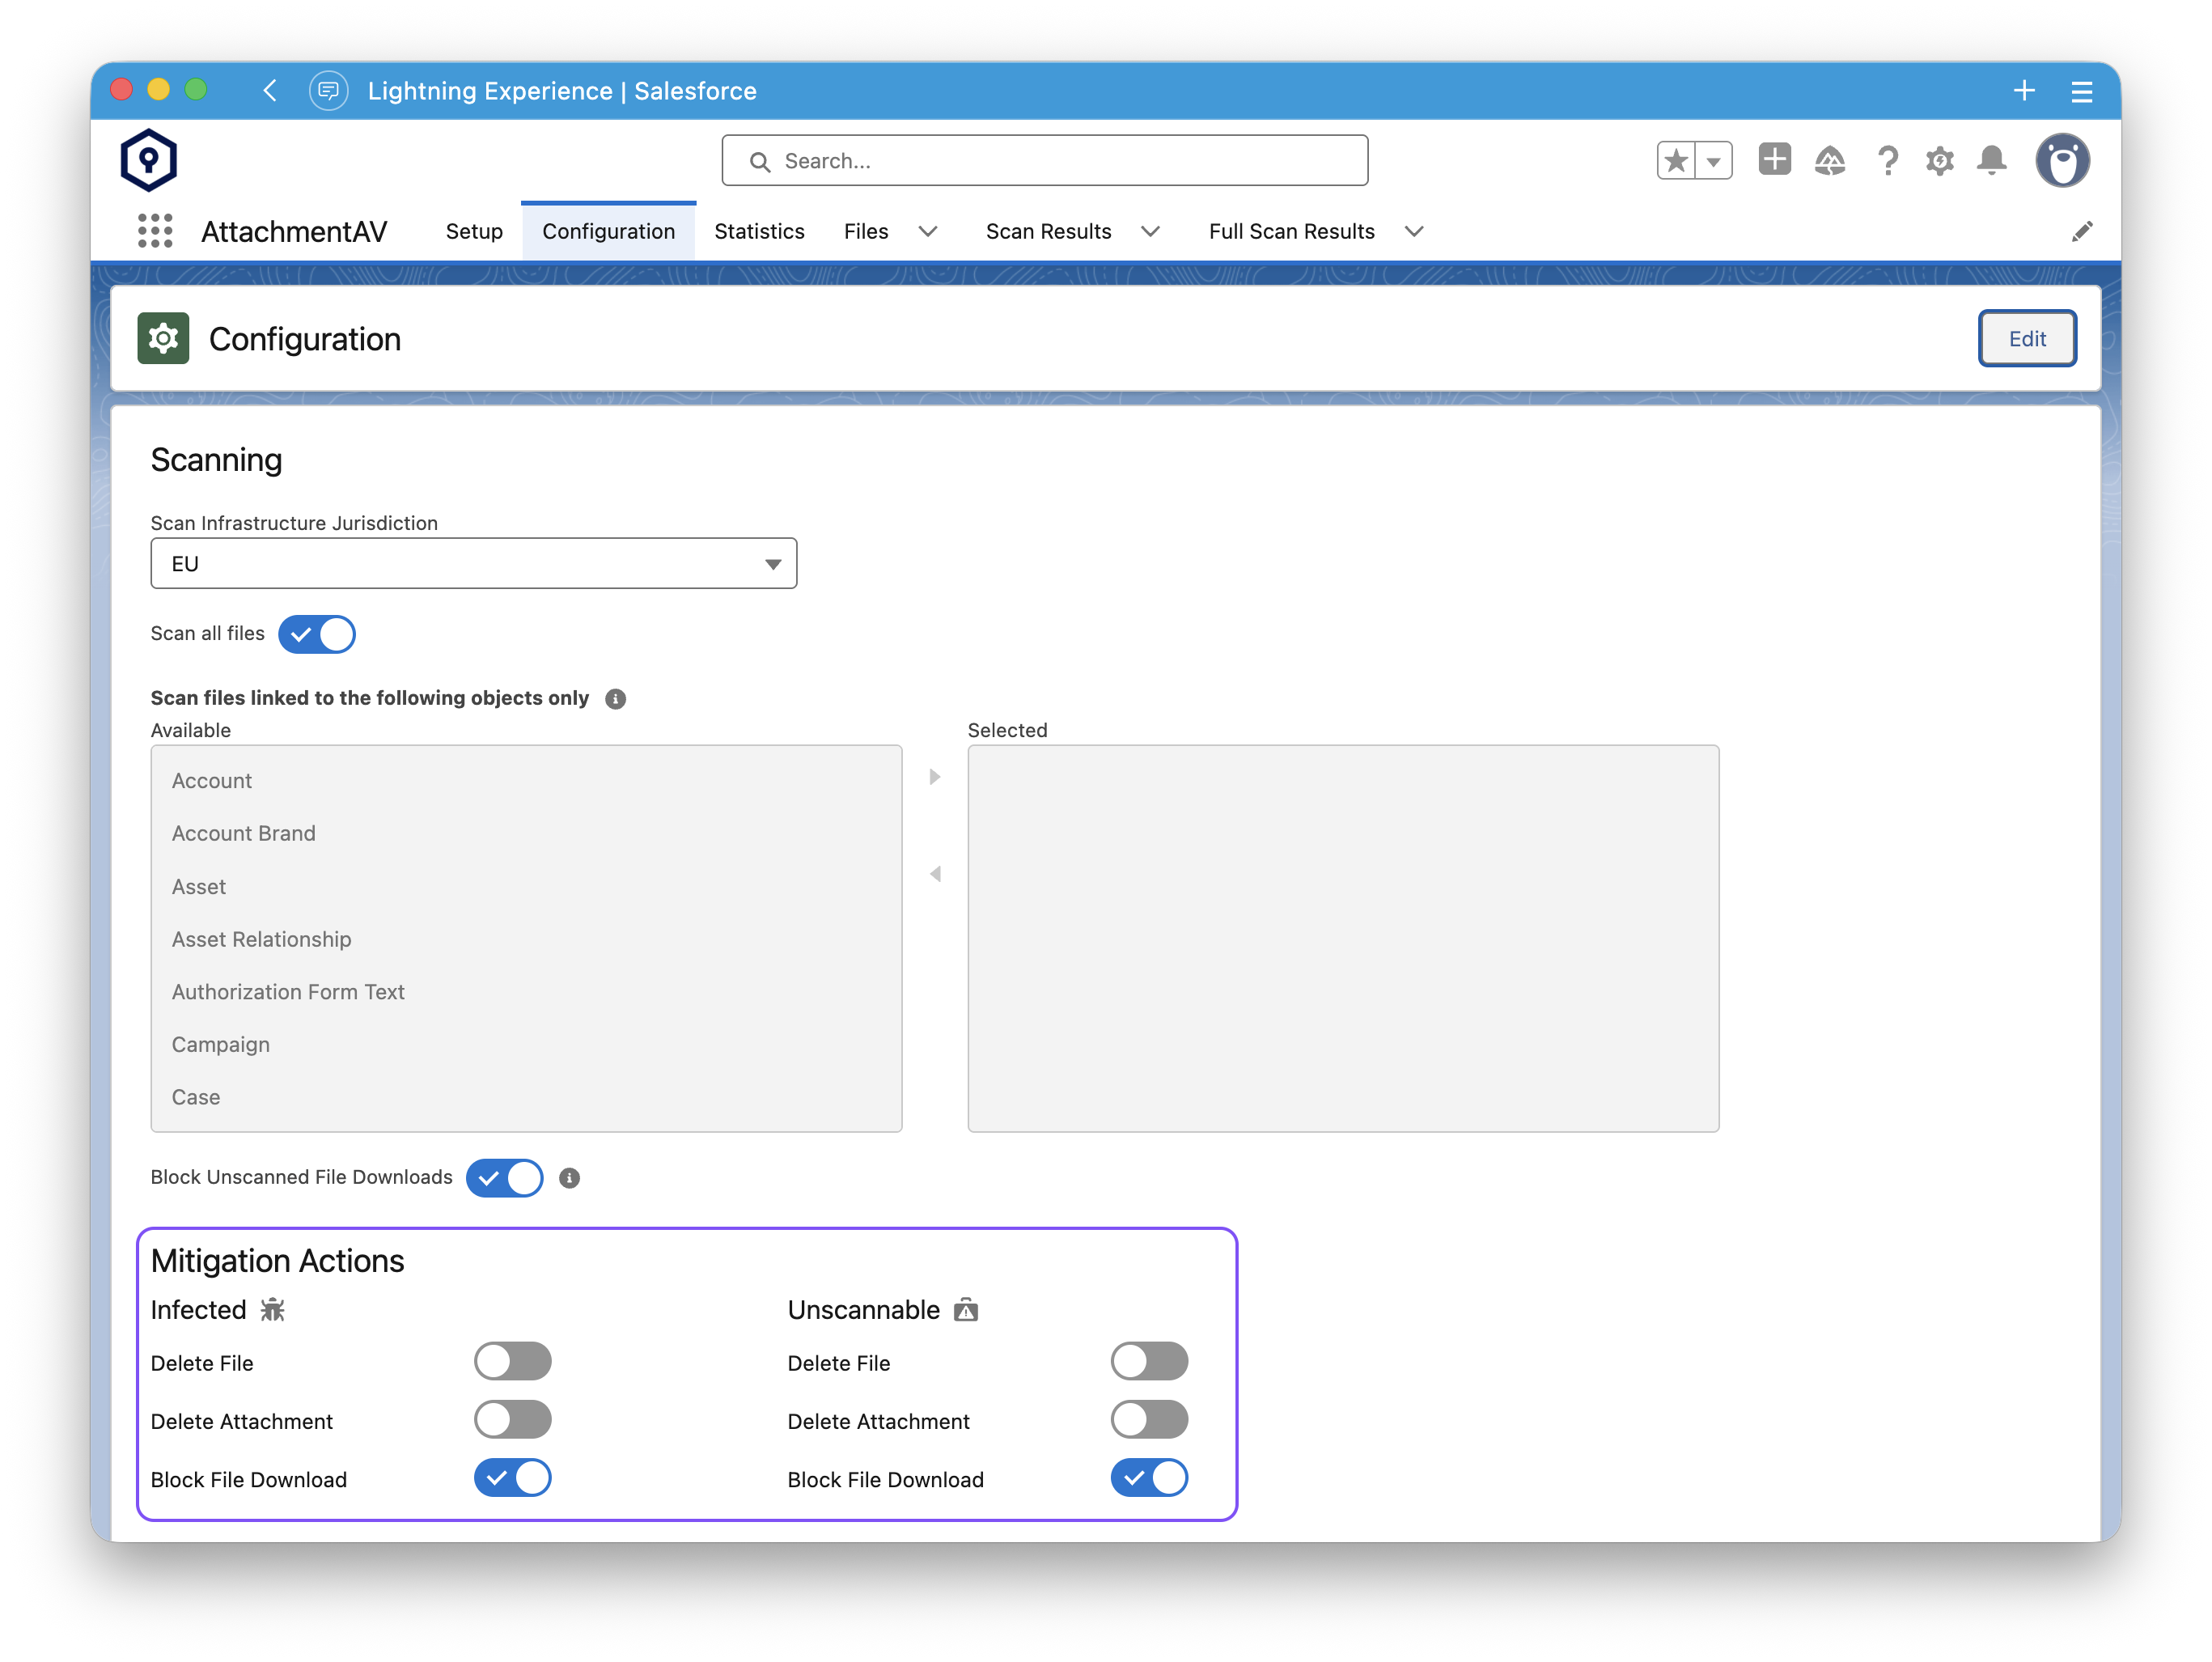Click the Global Actions plus icon
2212x1662 pixels.
(1775, 160)
